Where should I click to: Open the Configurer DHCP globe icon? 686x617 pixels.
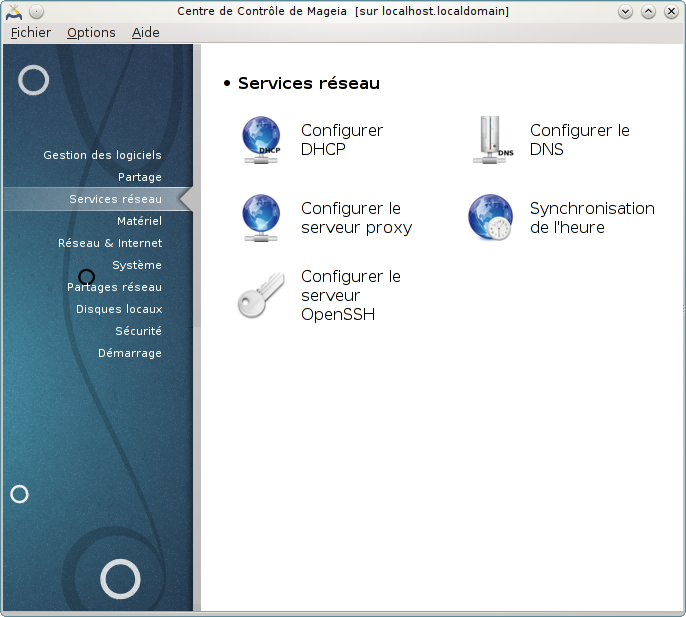(x=261, y=140)
